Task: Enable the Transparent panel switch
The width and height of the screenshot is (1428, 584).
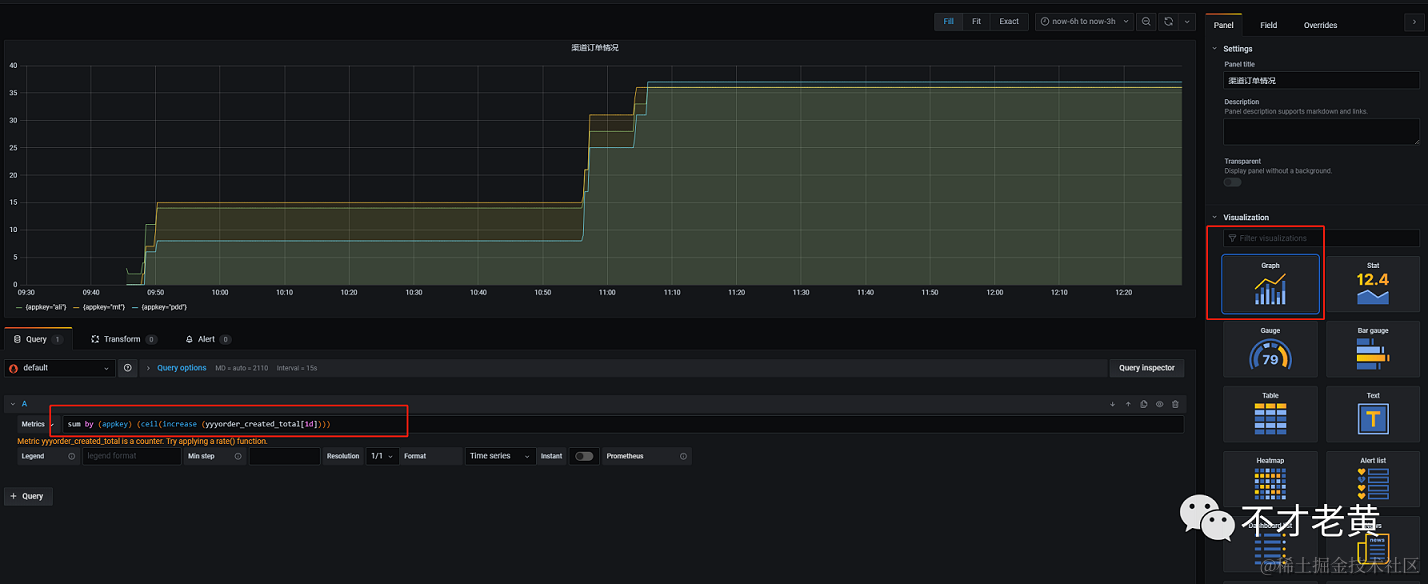Action: pos(1232,182)
